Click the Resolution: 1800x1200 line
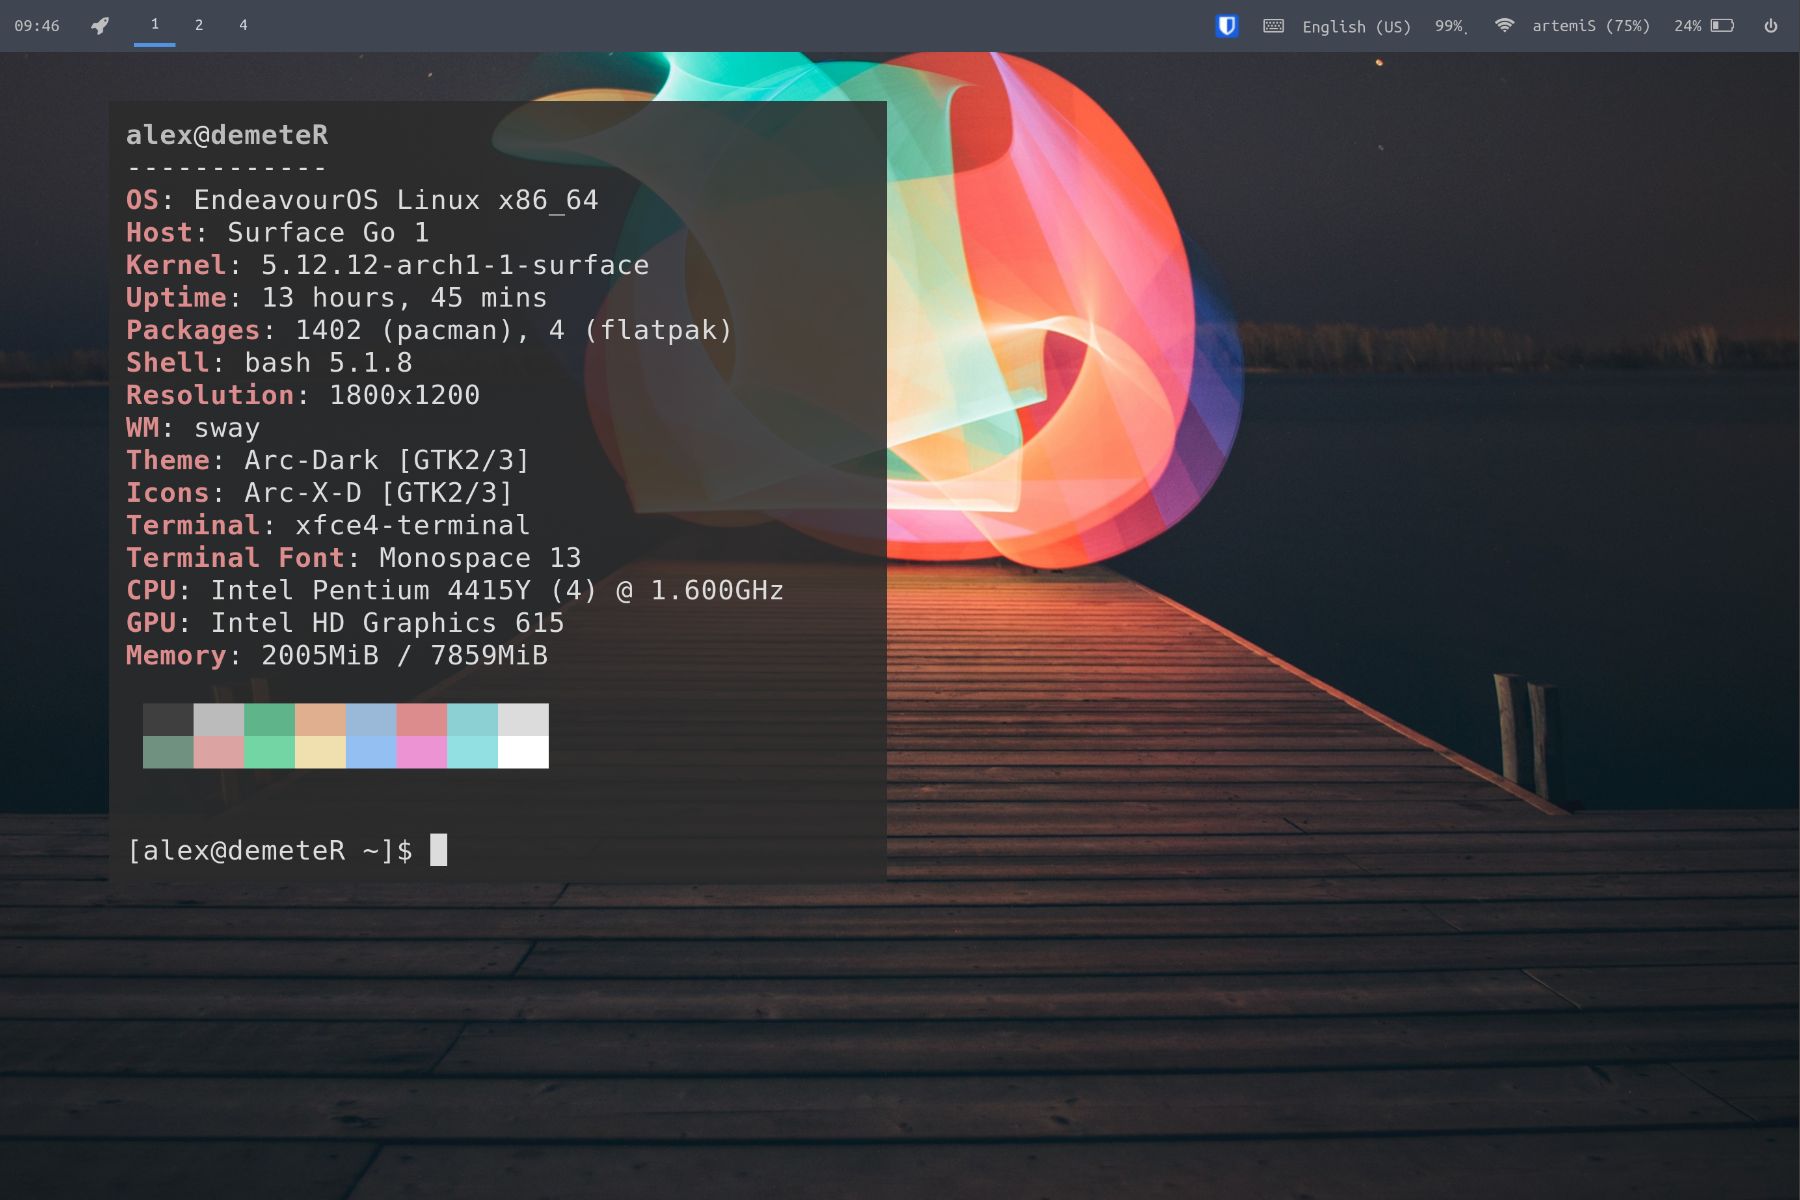Viewport: 1800px width, 1200px height. pyautogui.click(x=303, y=395)
